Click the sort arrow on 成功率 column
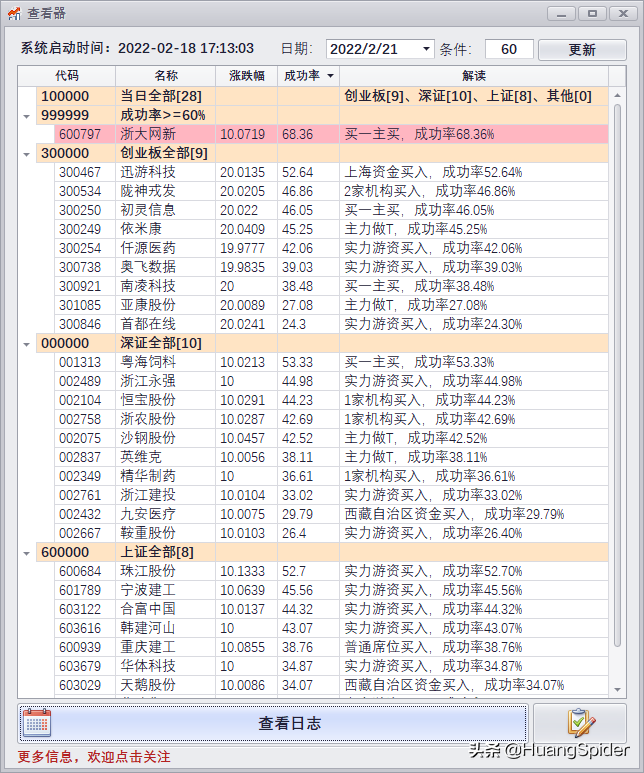The image size is (644, 773). tap(330, 76)
